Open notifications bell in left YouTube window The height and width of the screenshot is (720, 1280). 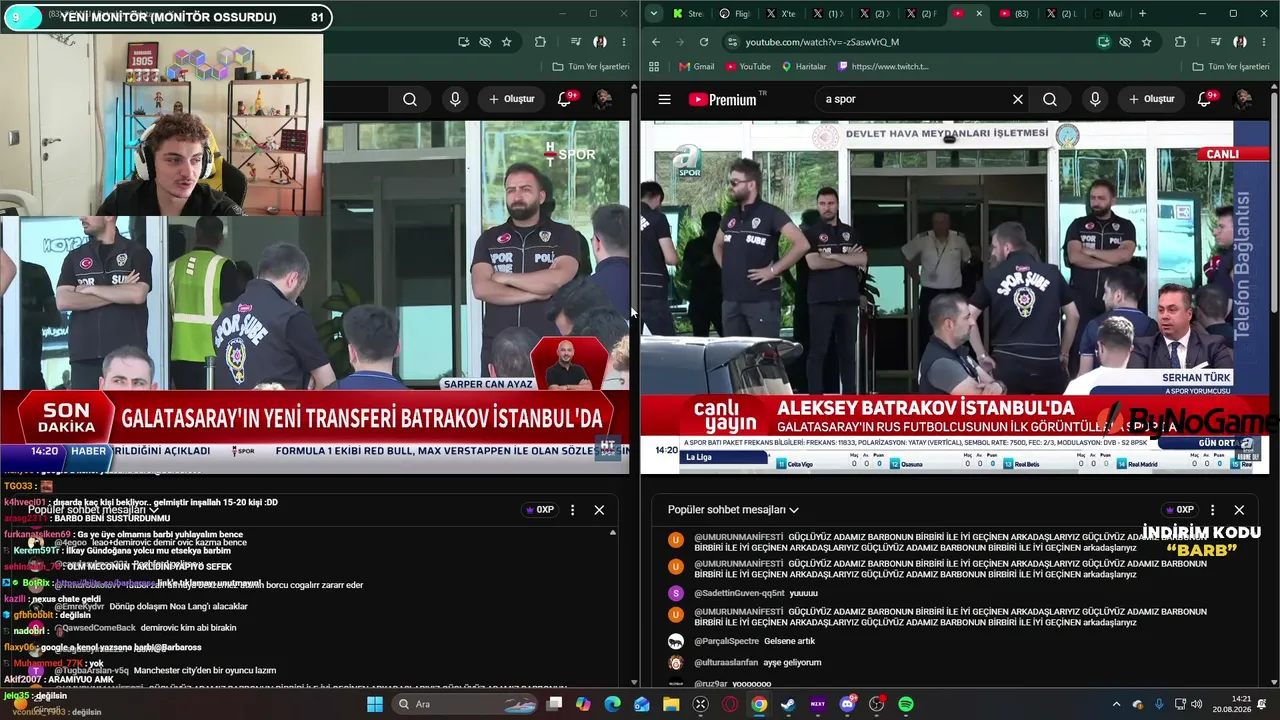pyautogui.click(x=565, y=99)
